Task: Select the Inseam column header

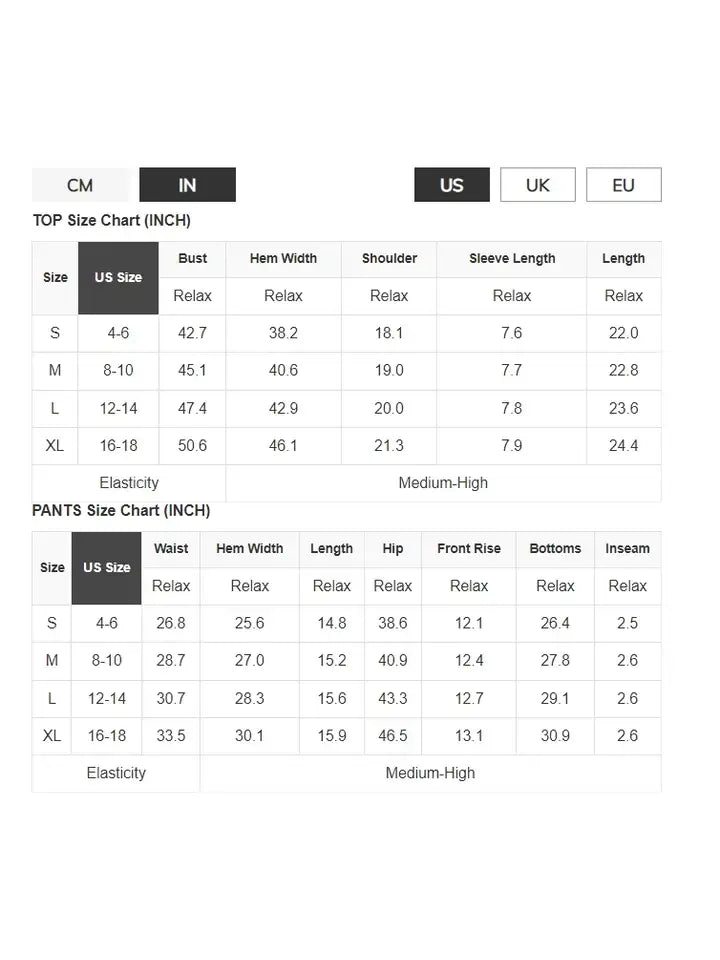Action: 628,549
